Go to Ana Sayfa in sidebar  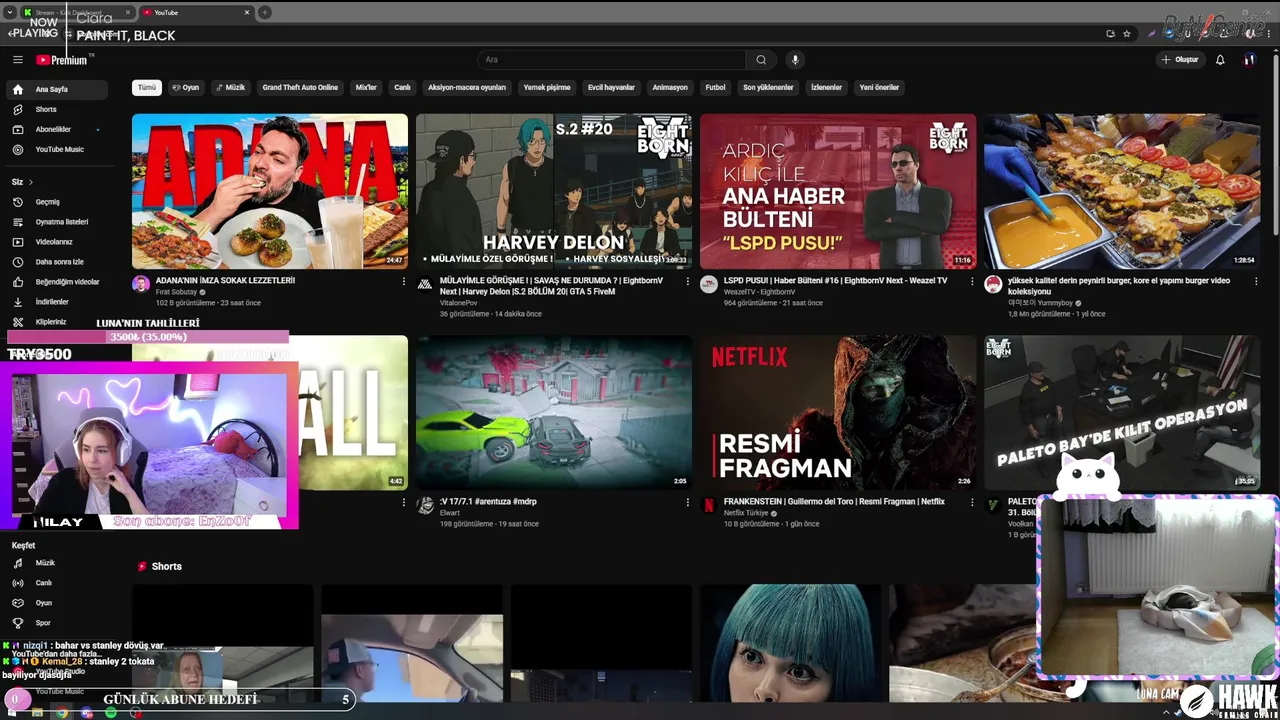[57, 89]
